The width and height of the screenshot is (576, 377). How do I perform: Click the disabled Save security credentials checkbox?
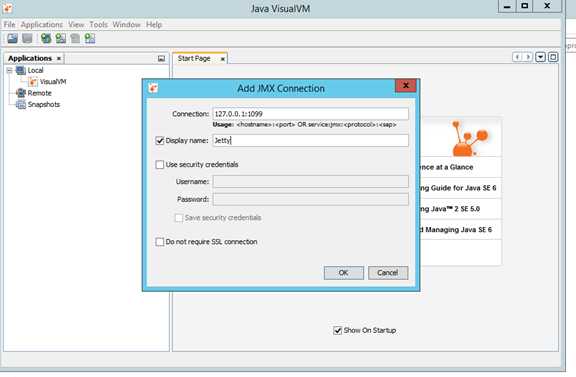tap(179, 218)
